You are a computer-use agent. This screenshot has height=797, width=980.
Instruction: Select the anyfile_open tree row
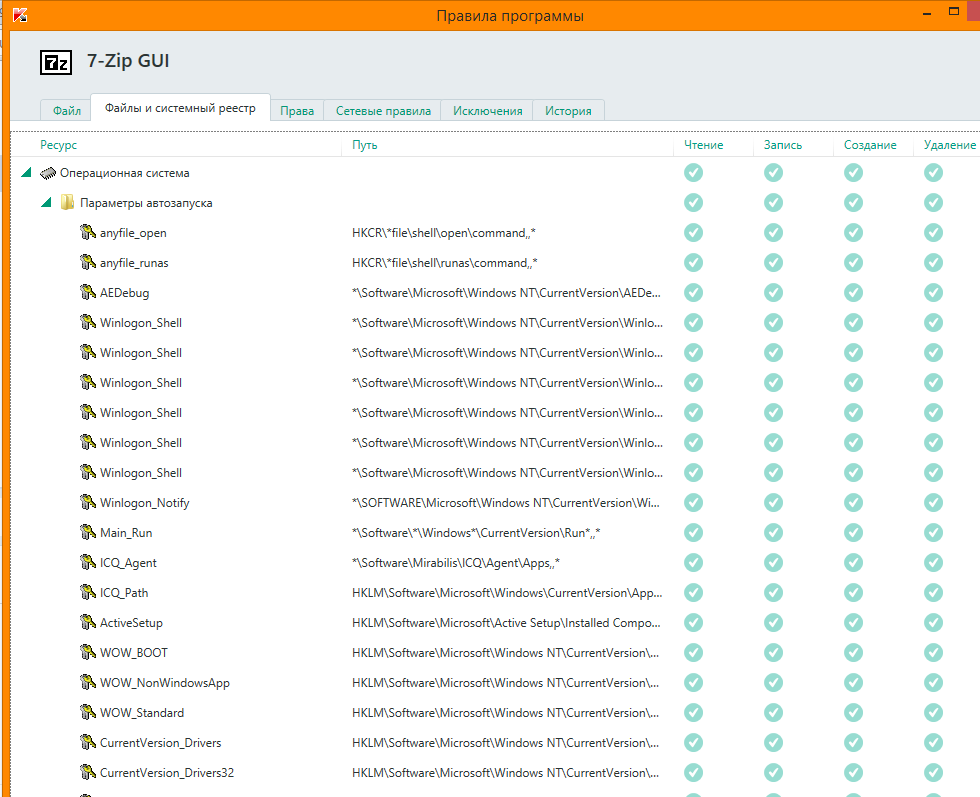tap(494, 233)
